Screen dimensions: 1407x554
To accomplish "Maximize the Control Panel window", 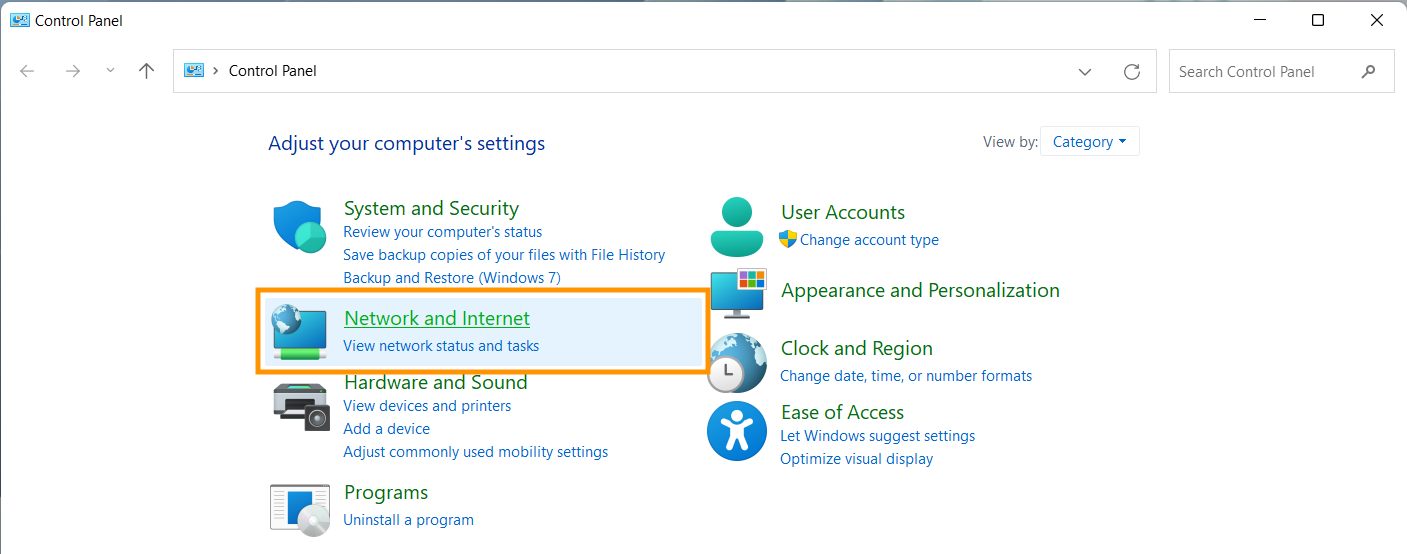I will pos(1318,20).
